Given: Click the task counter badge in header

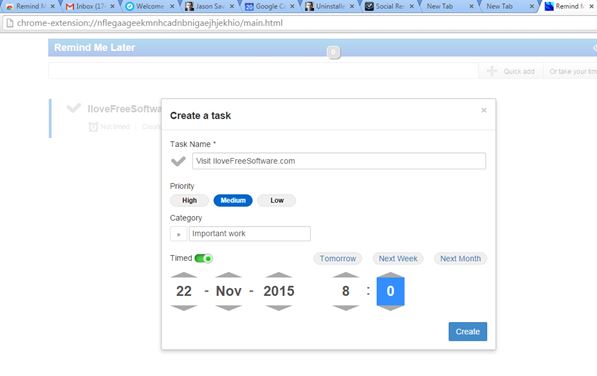Looking at the screenshot, I should click(333, 52).
